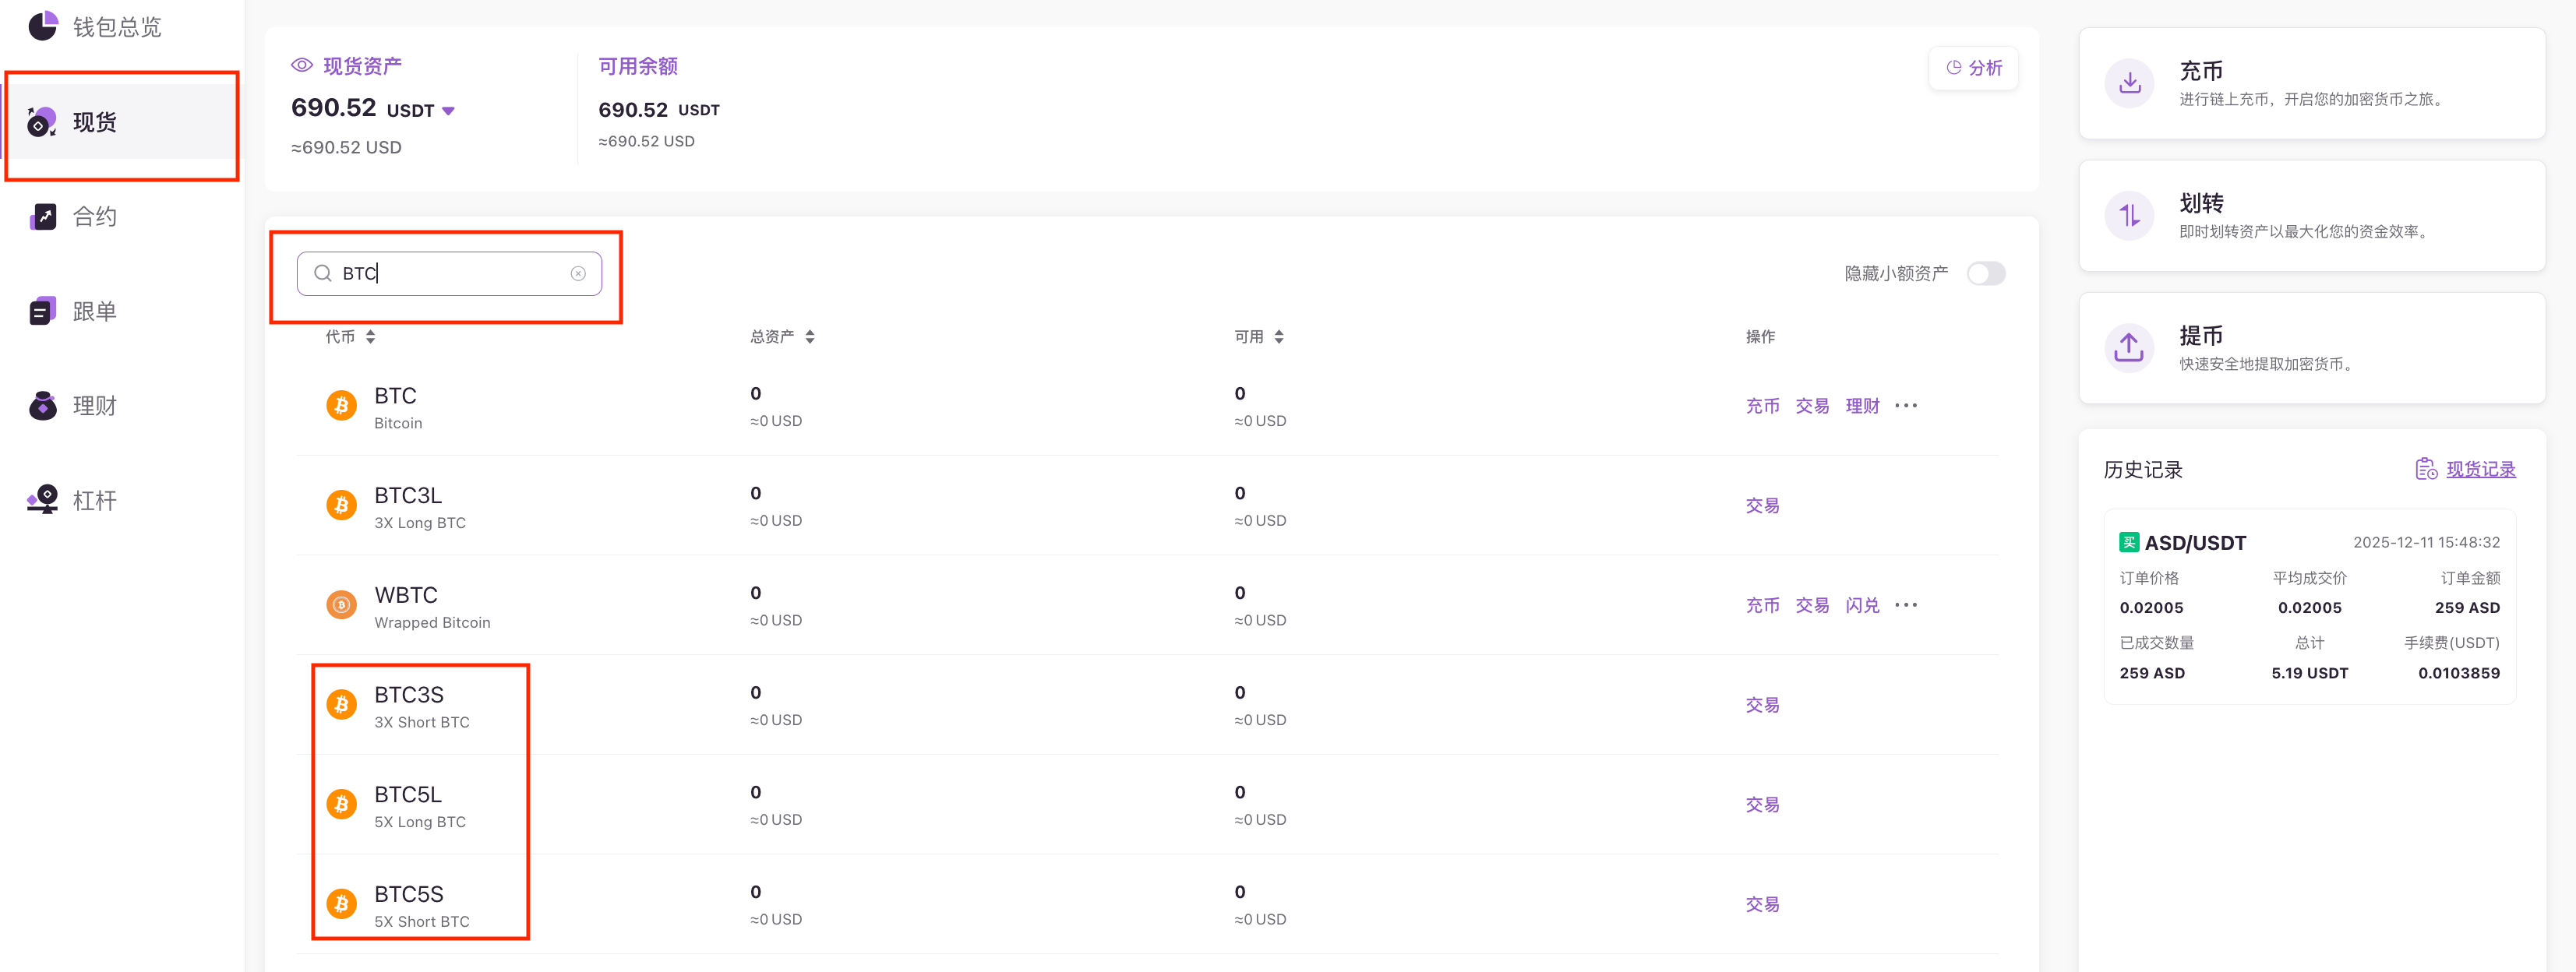Viewport: 2576px width, 972px height.
Task: Click the Bitcoin coin icon in the BTC row
Action: coord(341,406)
